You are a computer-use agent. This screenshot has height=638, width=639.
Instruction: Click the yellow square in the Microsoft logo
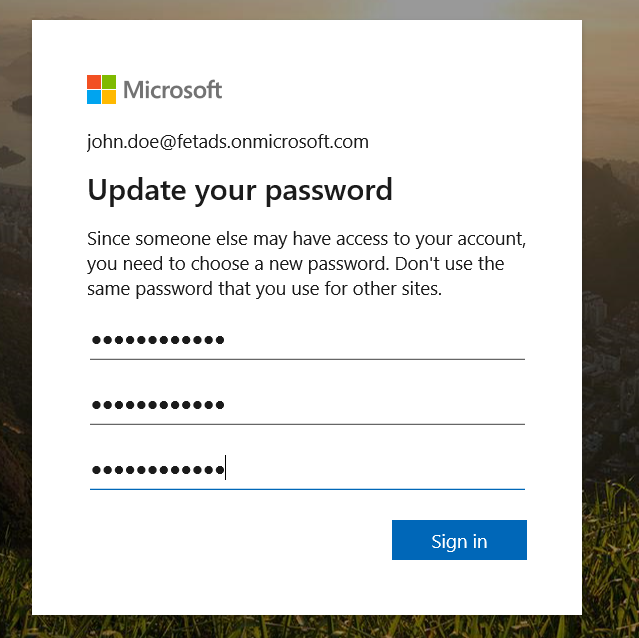(109, 97)
